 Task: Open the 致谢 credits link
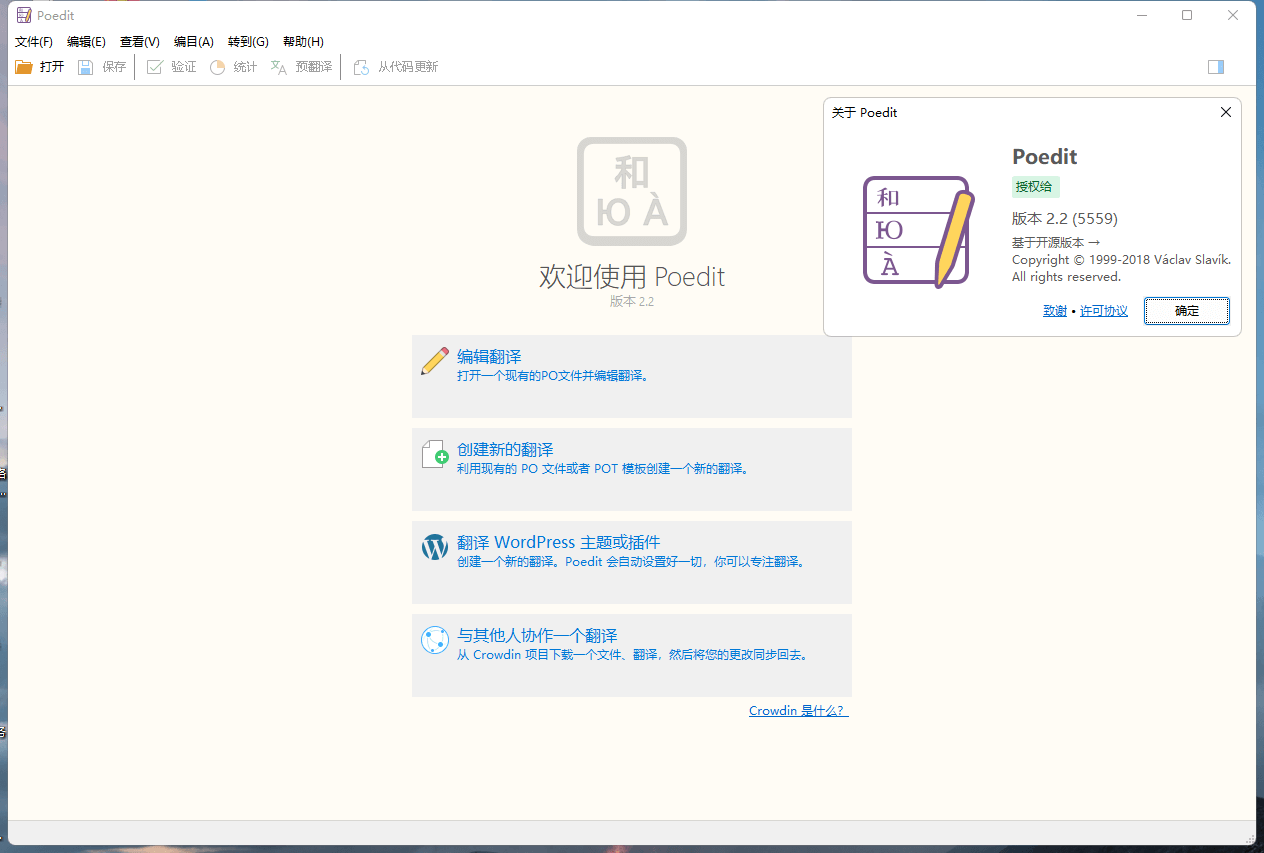click(1055, 311)
